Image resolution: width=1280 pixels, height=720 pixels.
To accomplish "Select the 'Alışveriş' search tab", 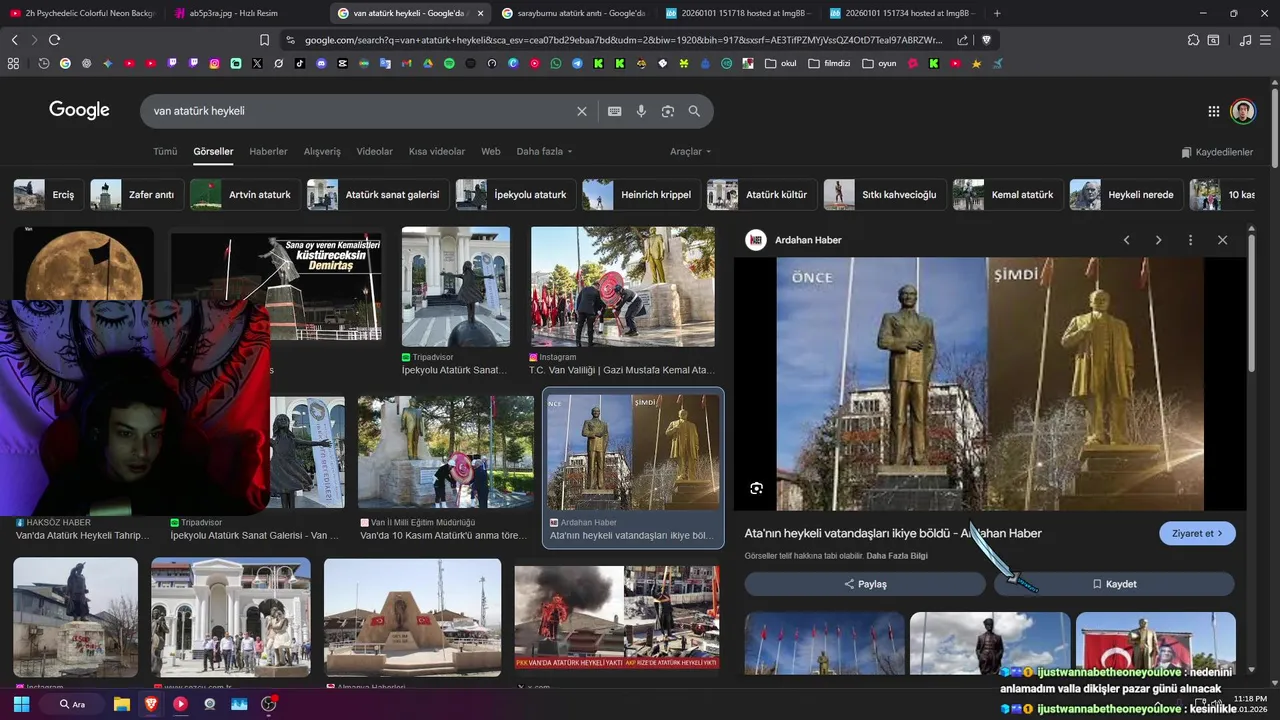I will (322, 152).
